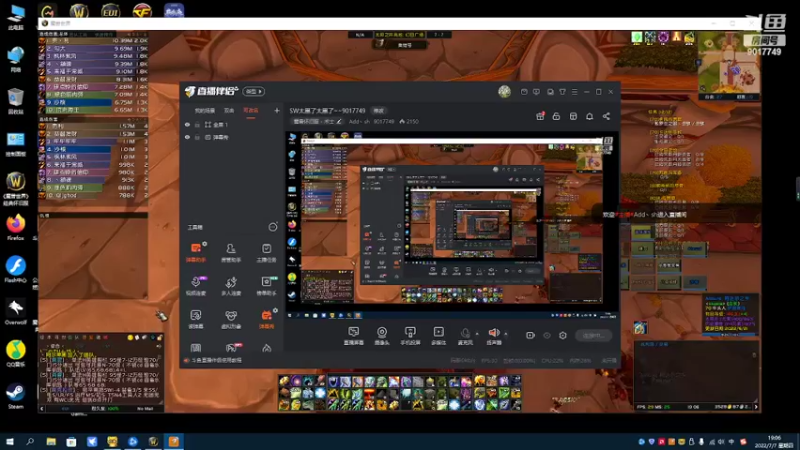Click the padlock icon in the stream header
Viewport: 800px width, 450px height.
point(556,116)
